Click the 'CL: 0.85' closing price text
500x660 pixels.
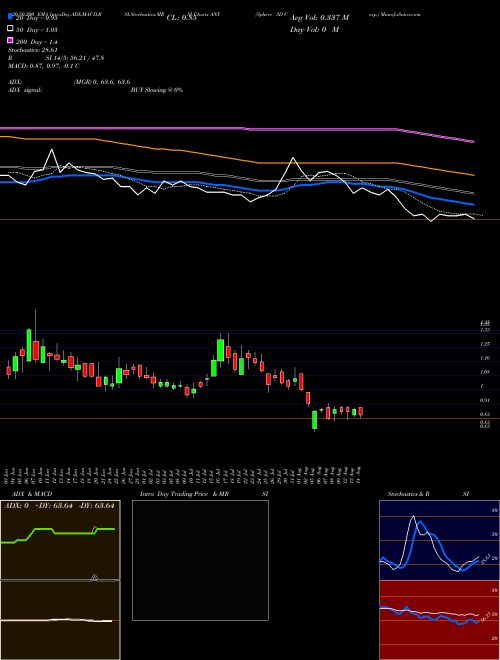click(x=181, y=18)
